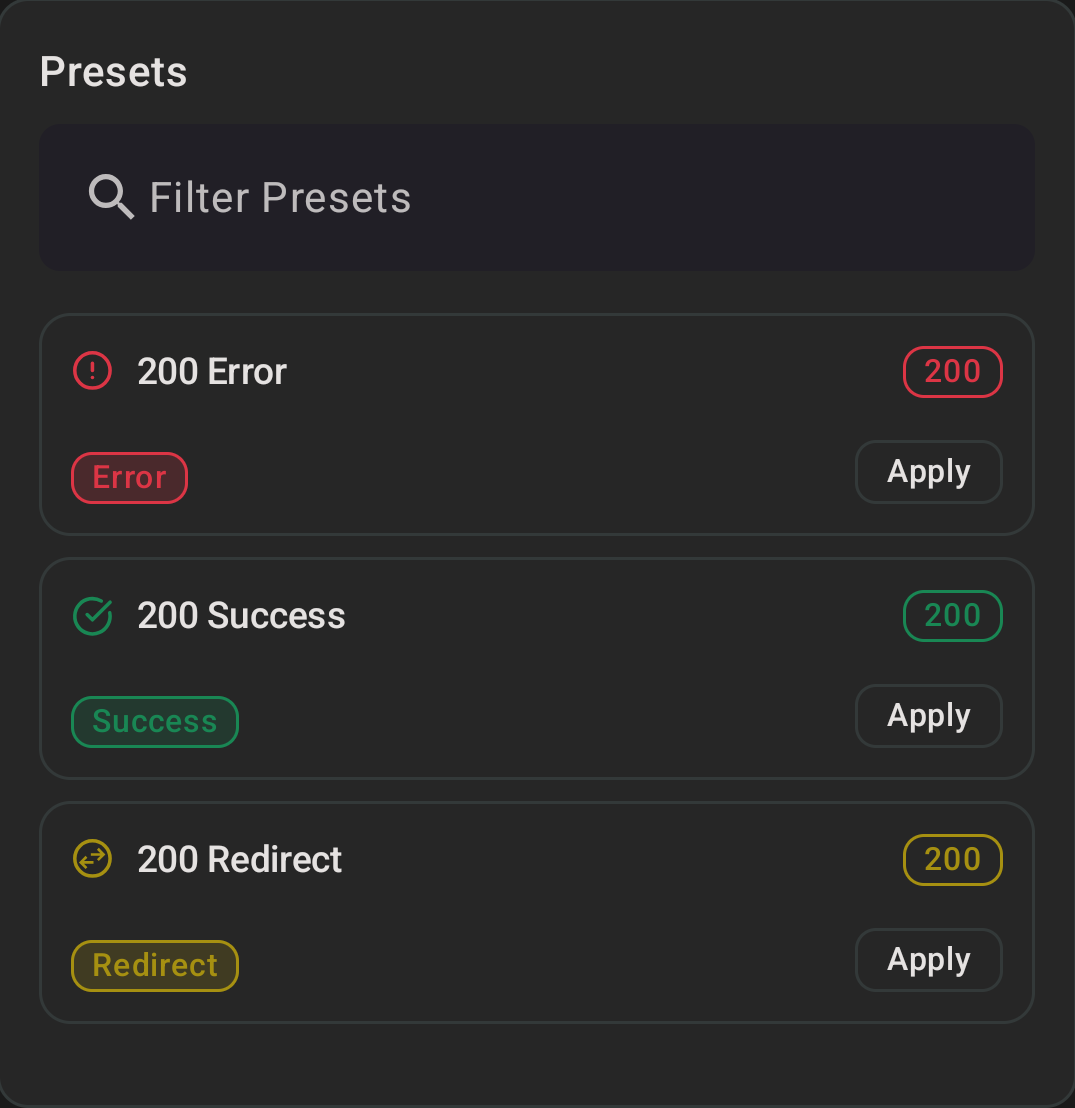Click the 200 Redirect preset title
1075x1108 pixels.
[239, 859]
